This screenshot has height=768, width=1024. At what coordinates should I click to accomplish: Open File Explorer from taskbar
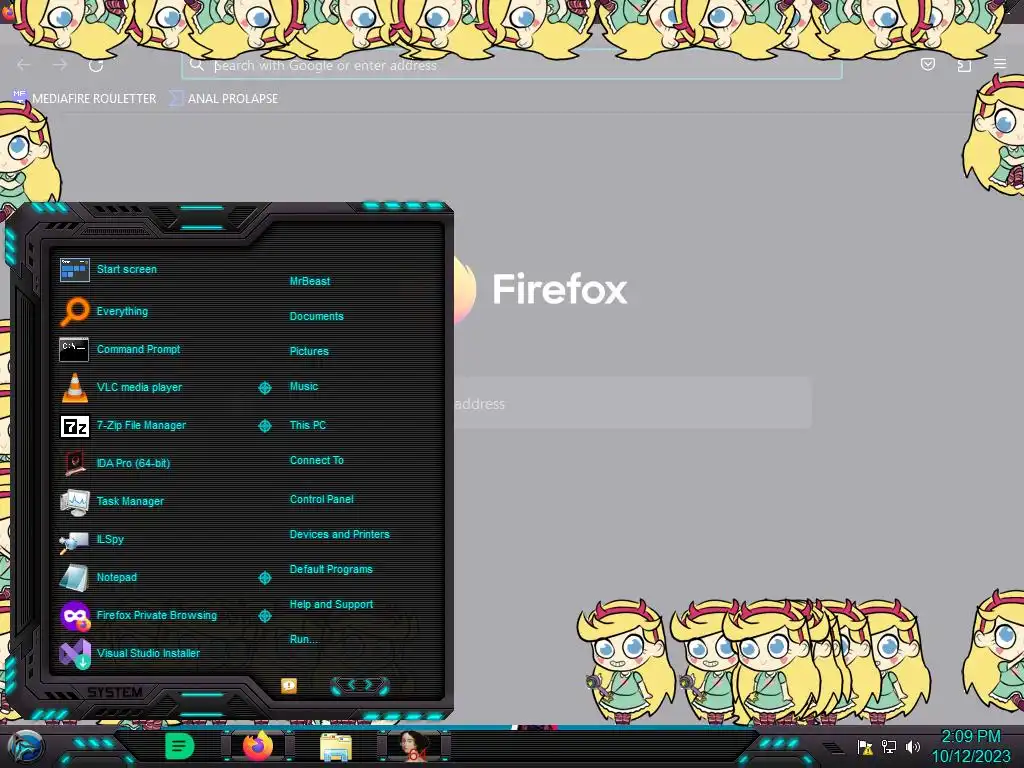336,747
